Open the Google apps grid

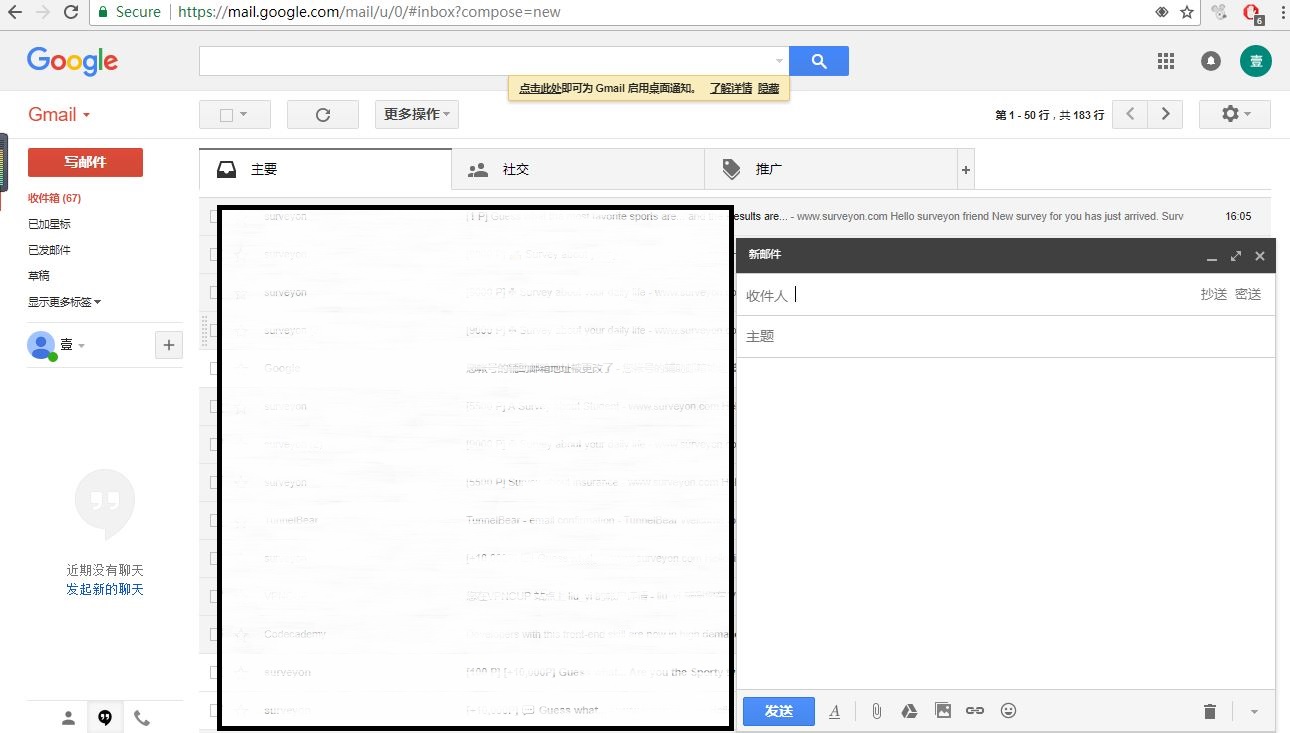(1165, 61)
